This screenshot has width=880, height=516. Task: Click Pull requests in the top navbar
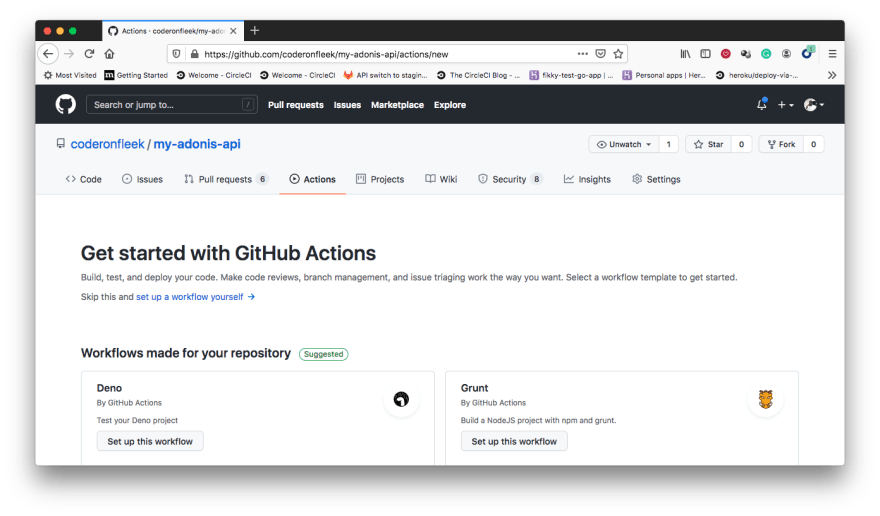point(296,105)
